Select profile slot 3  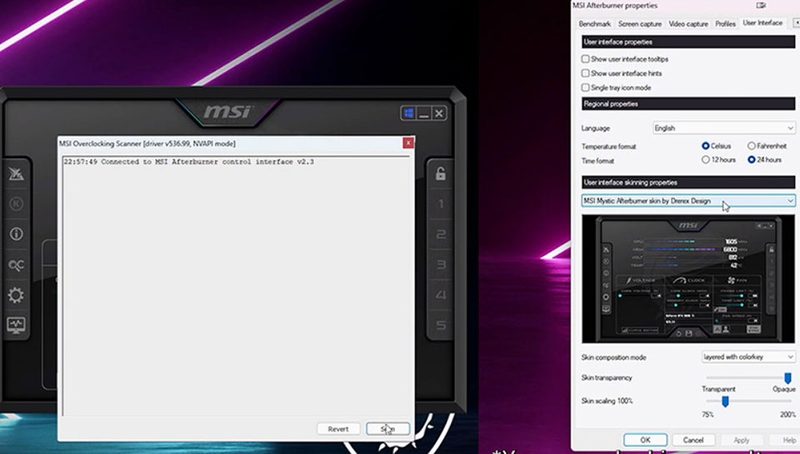[440, 264]
